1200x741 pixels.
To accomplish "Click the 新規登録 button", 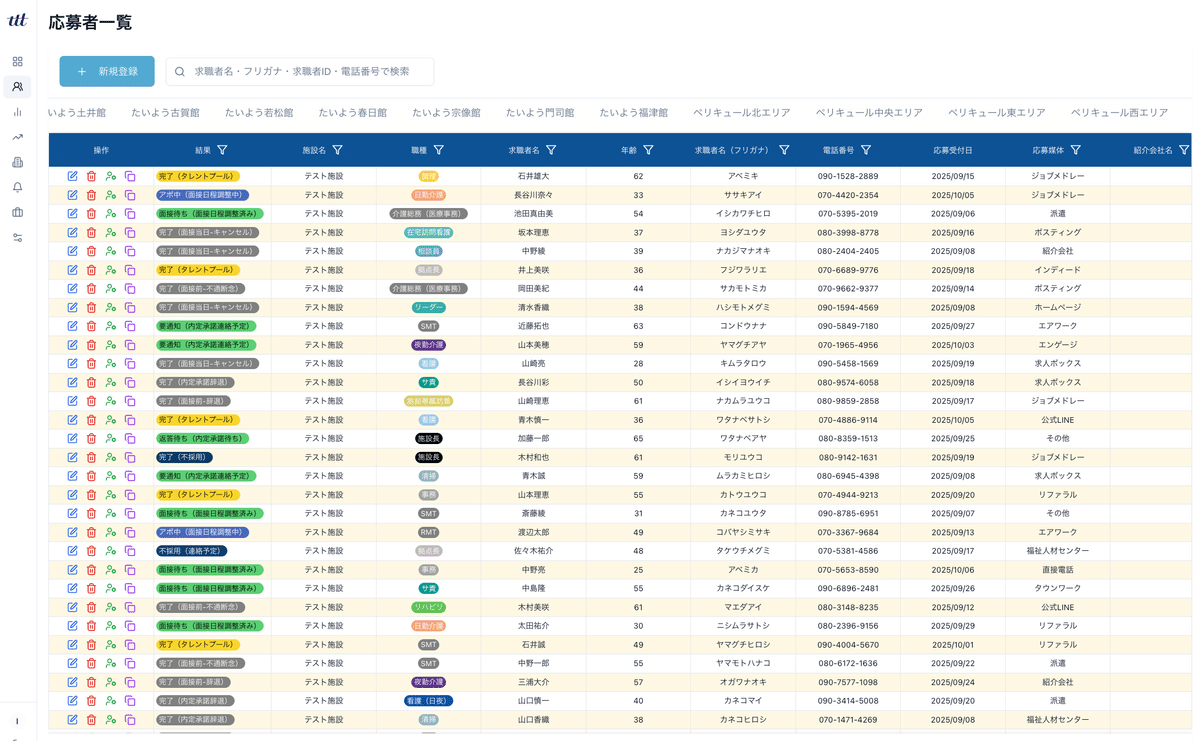I will (107, 71).
